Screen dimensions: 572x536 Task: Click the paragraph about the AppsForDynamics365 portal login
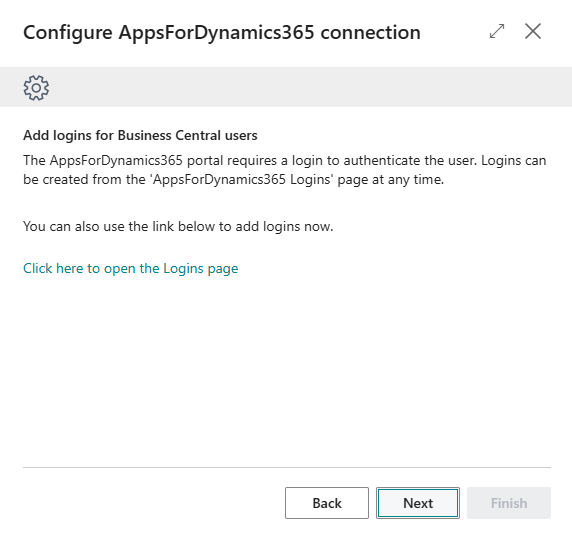(285, 170)
